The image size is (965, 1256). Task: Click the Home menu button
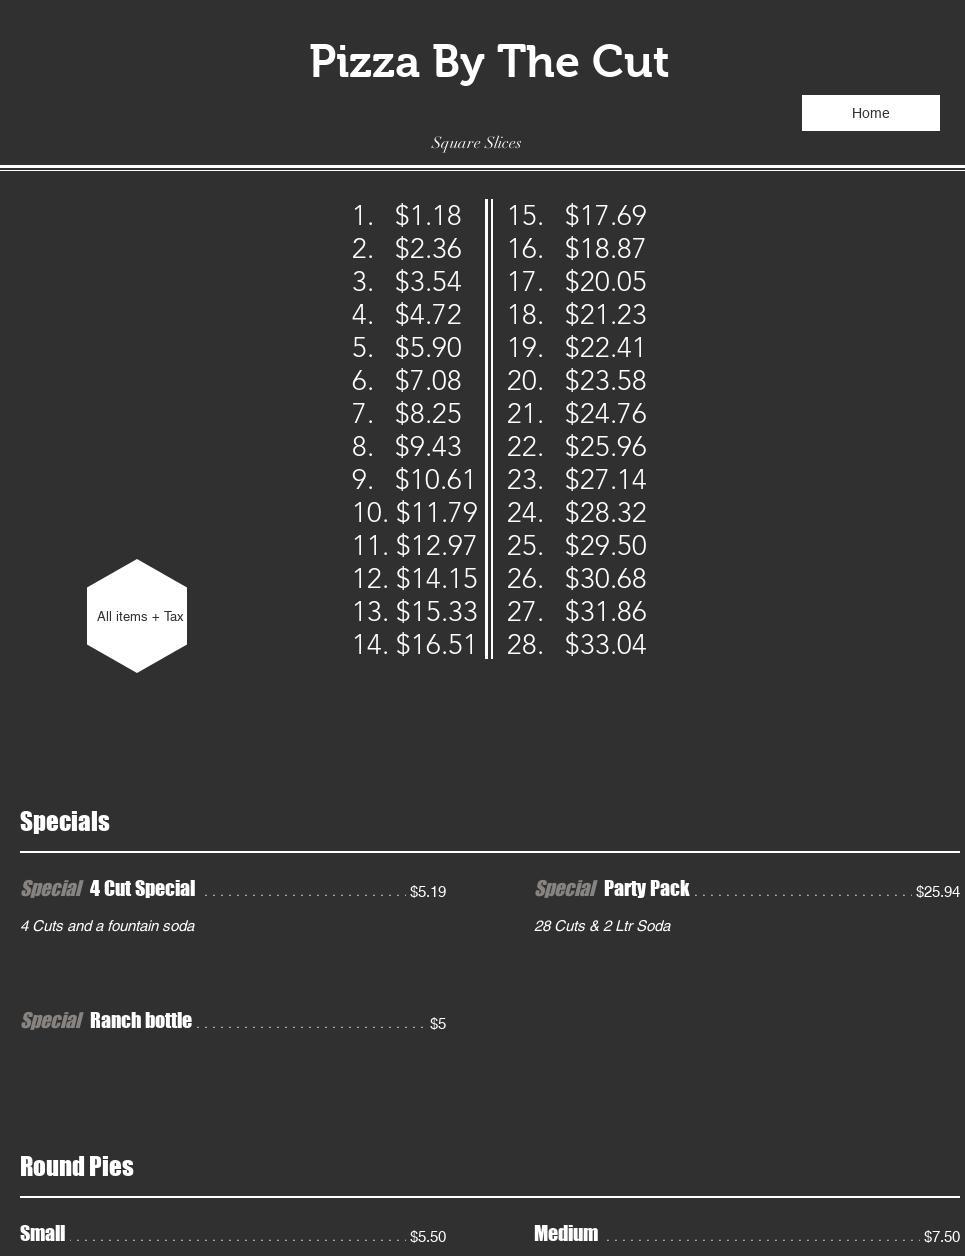point(870,113)
